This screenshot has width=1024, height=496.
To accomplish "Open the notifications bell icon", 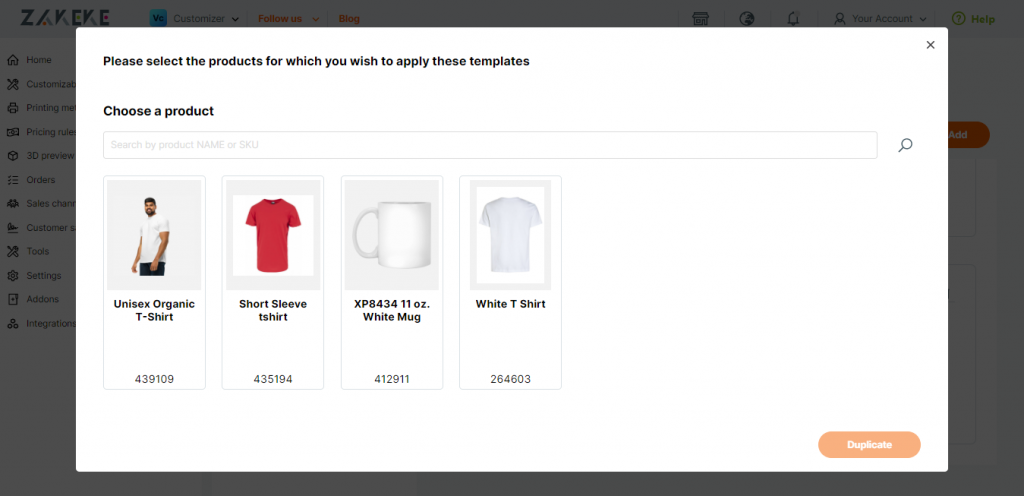I will [793, 19].
